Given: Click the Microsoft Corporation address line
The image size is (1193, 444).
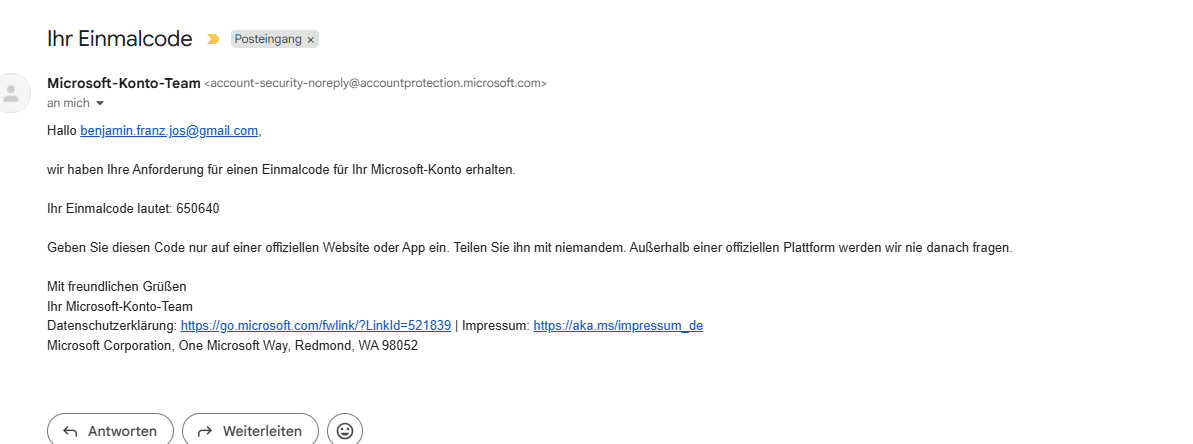Looking at the screenshot, I should click(x=232, y=346).
